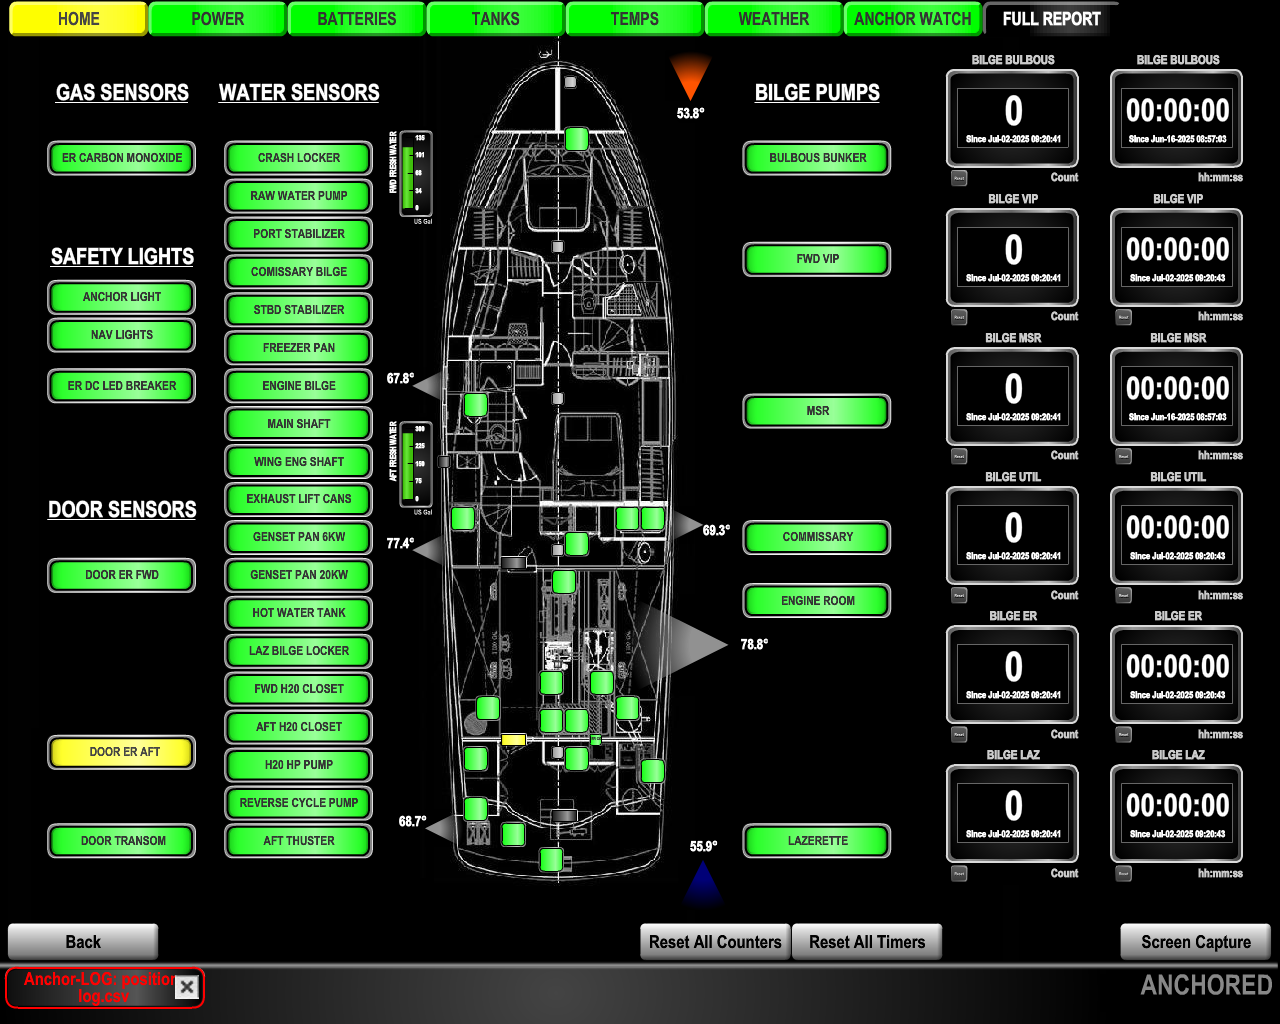Click the small reset button under BILGE MSR count
This screenshot has width=1280, height=1024.
[959, 456]
